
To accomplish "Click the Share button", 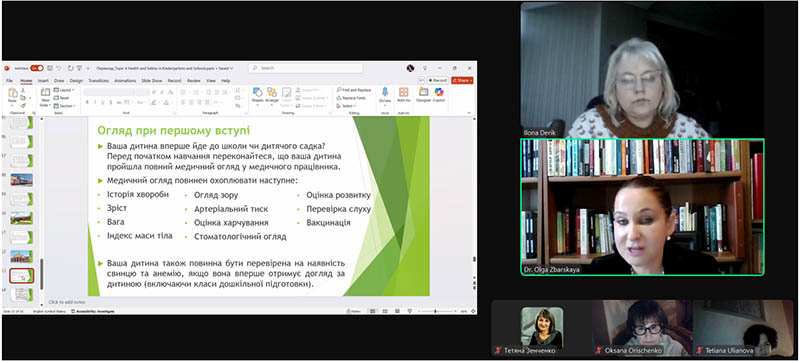I will 462,81.
